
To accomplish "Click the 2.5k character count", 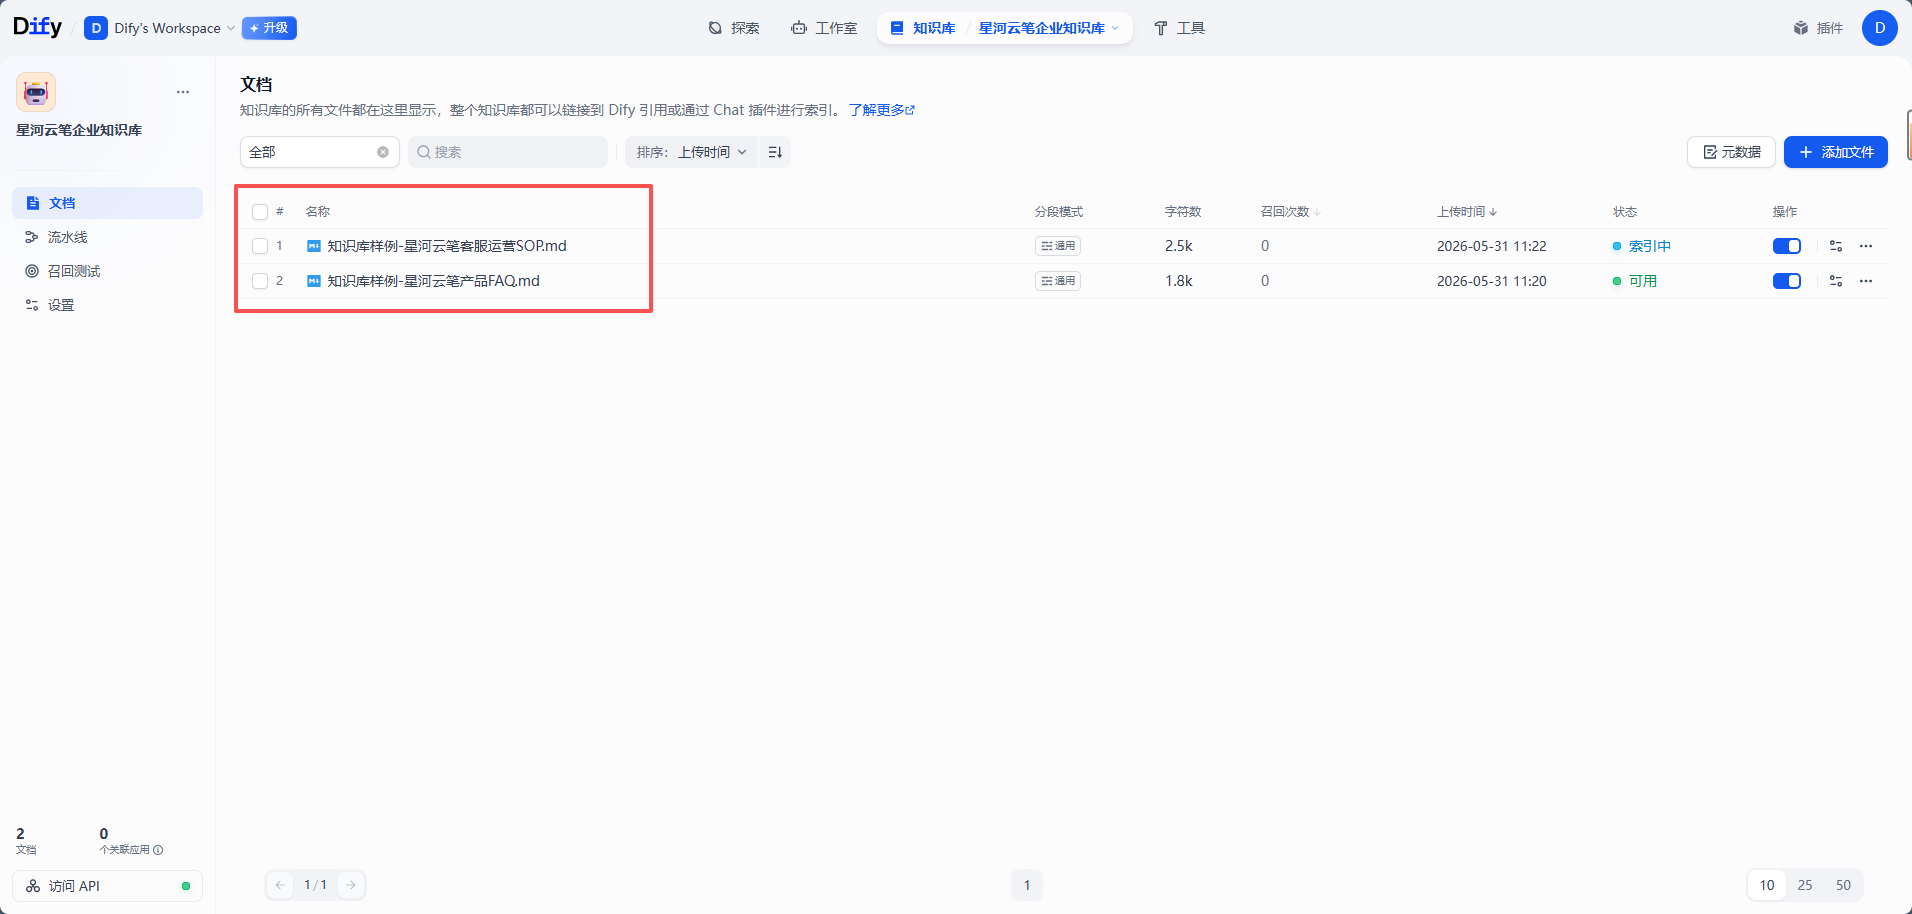I will 1179,246.
